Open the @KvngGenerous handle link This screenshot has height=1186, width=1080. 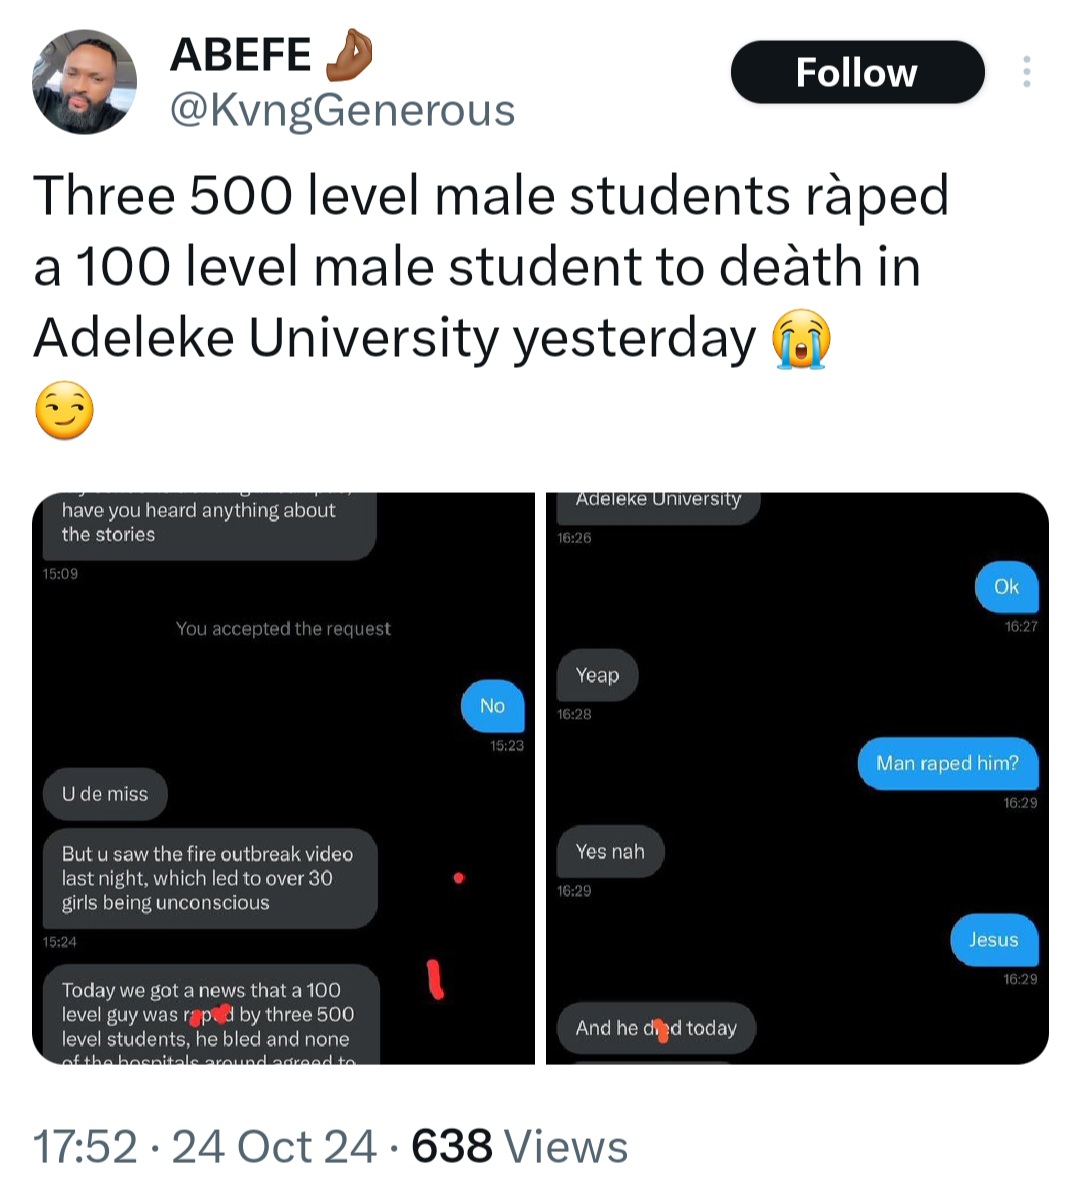(x=343, y=109)
